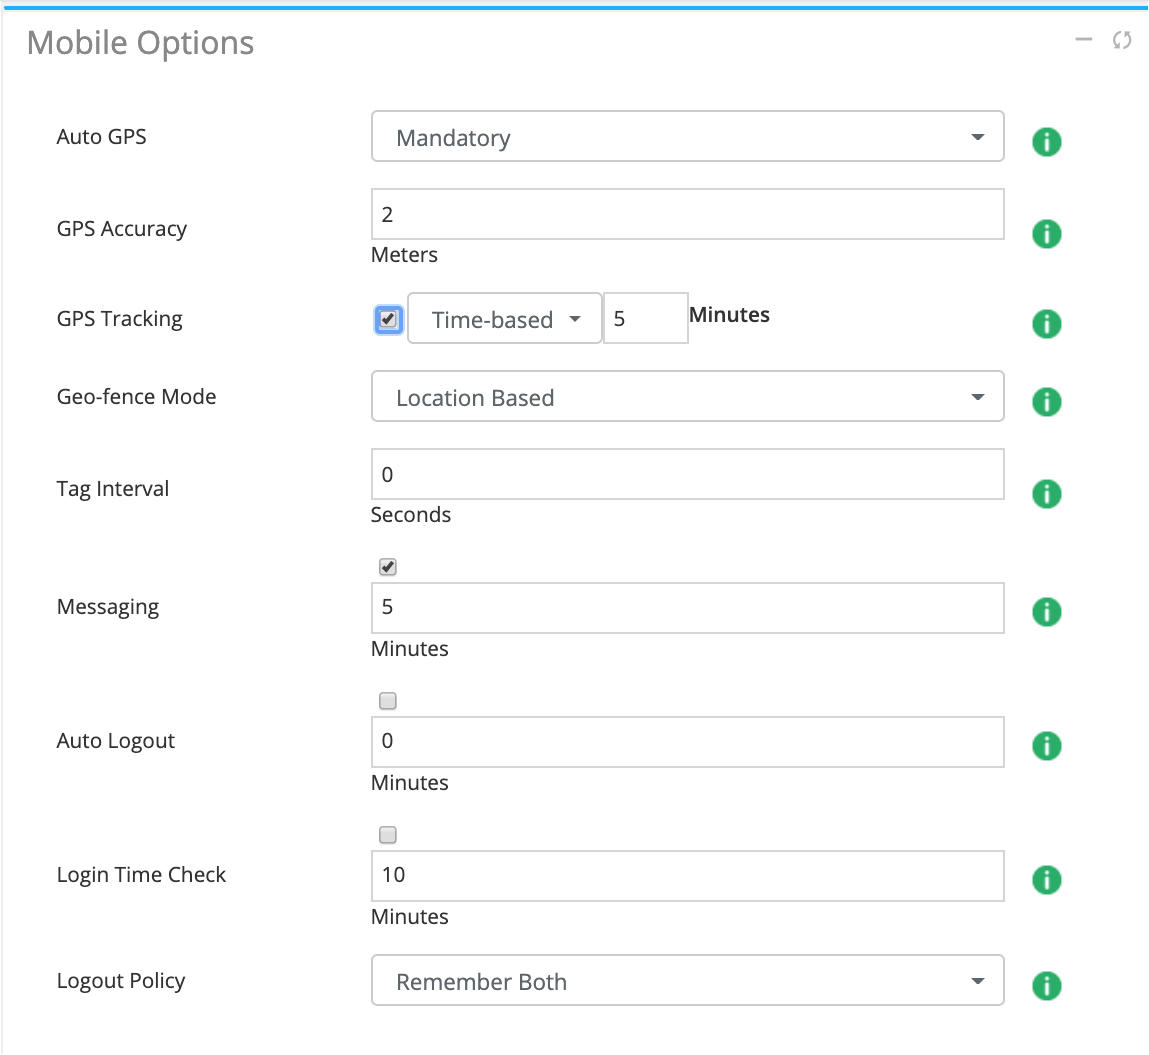This screenshot has width=1149, height=1055.
Task: Click the GPS Accuracy meters input field
Action: [687, 214]
